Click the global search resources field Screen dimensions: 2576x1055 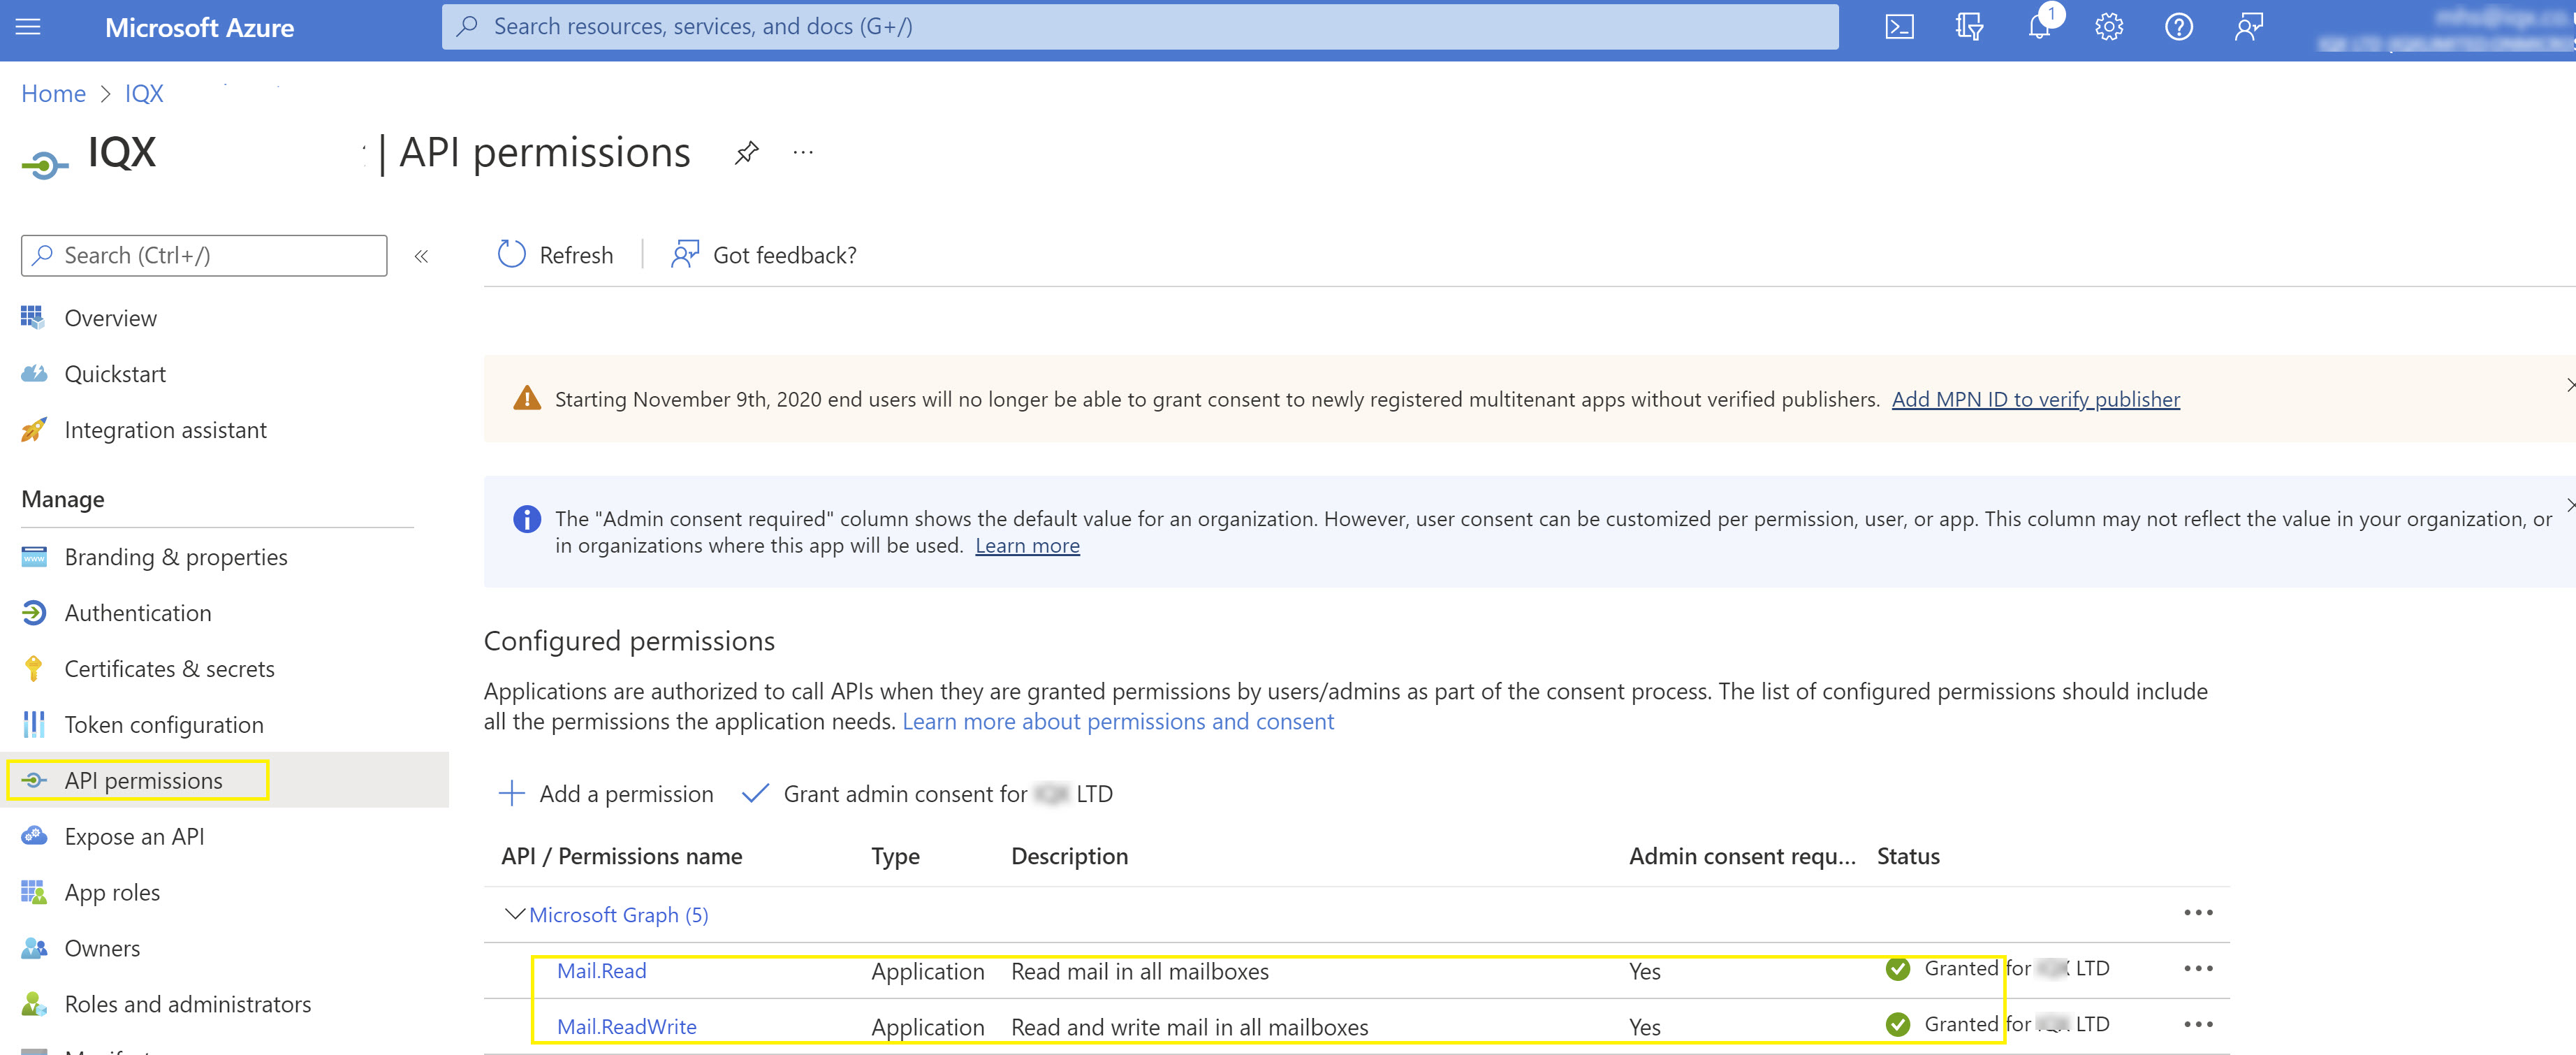tap(1140, 27)
